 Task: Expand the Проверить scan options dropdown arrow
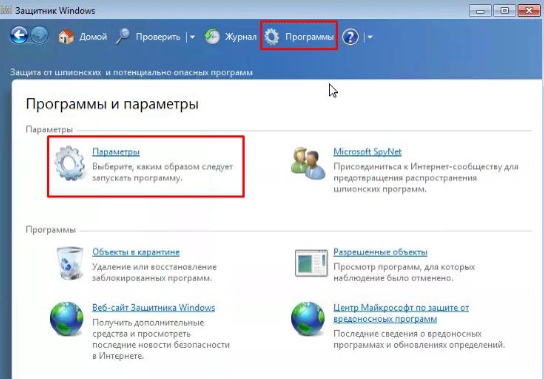192,37
